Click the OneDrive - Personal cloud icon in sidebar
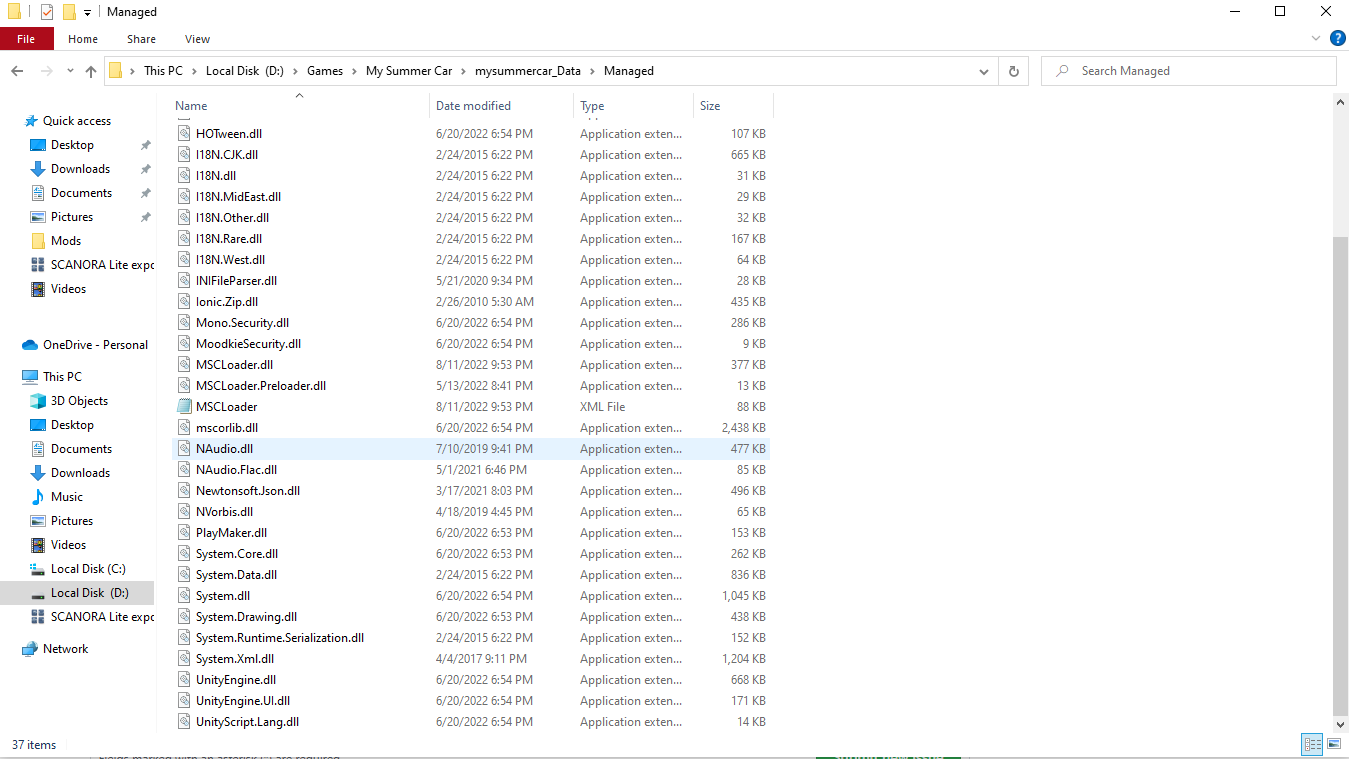 pyautogui.click(x=30, y=344)
